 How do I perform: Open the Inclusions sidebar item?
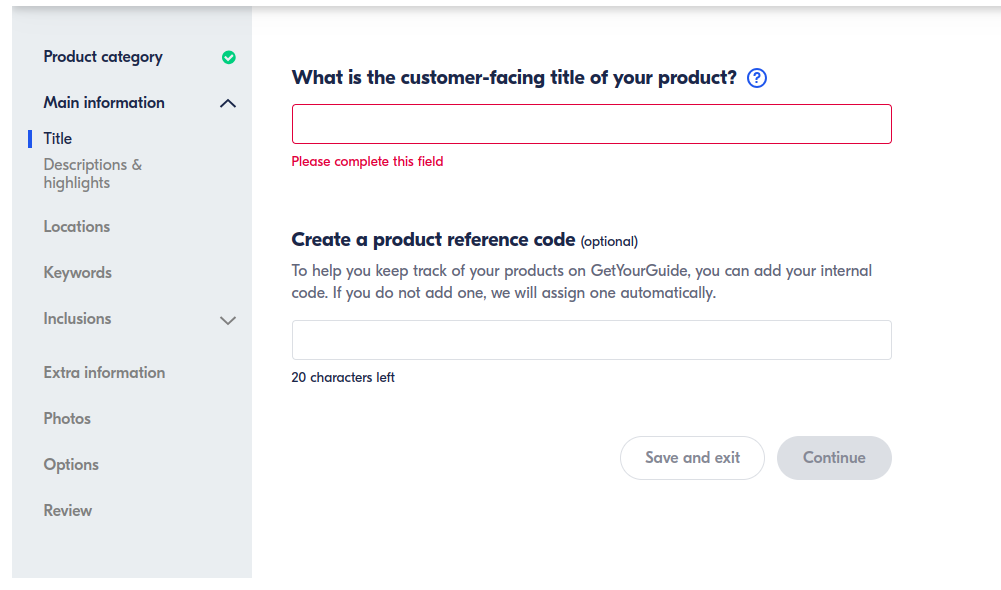click(x=78, y=319)
